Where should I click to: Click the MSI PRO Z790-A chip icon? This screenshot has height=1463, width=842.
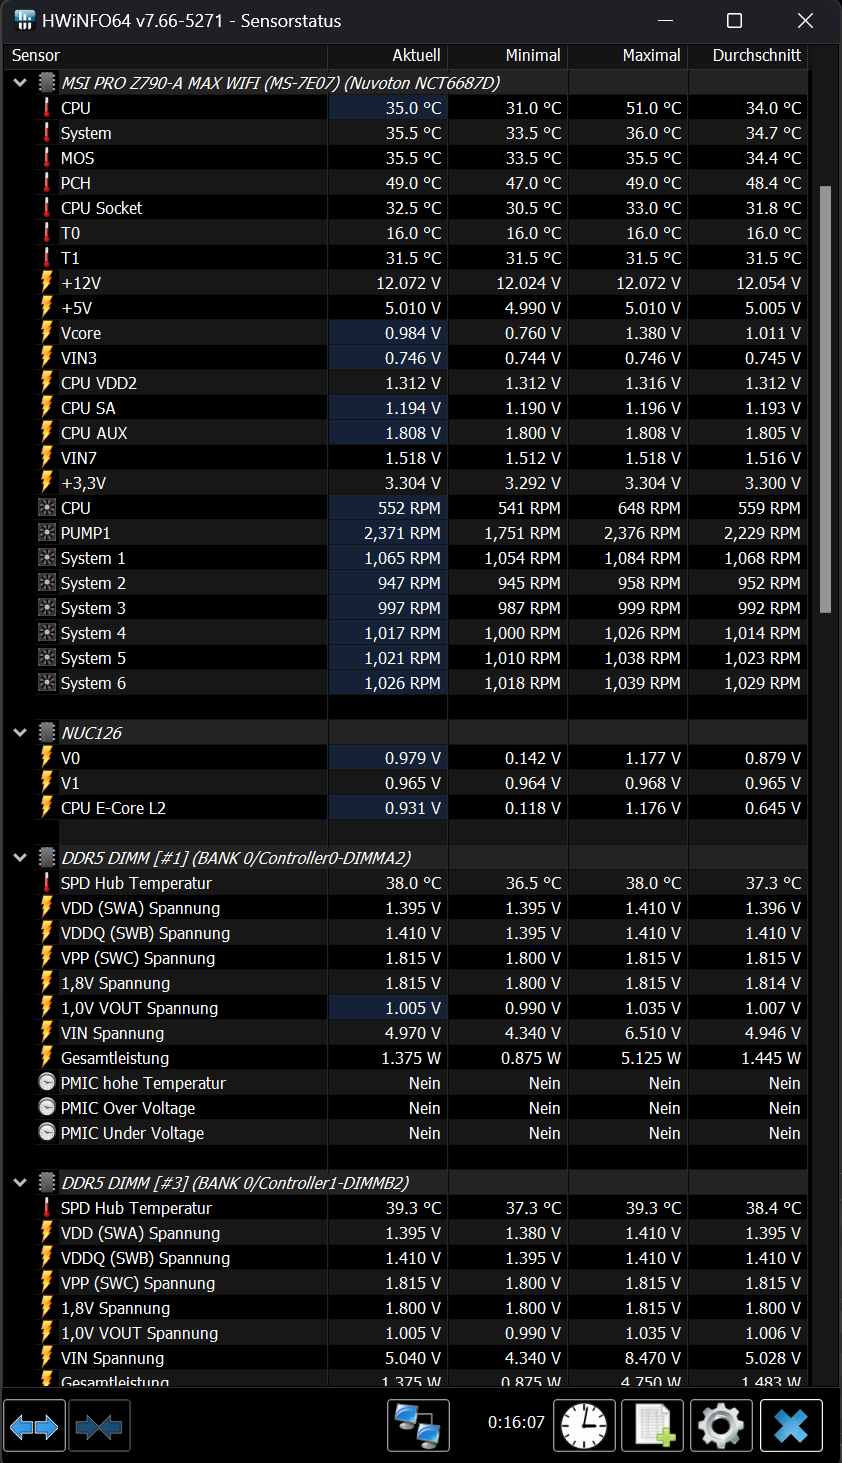[47, 83]
